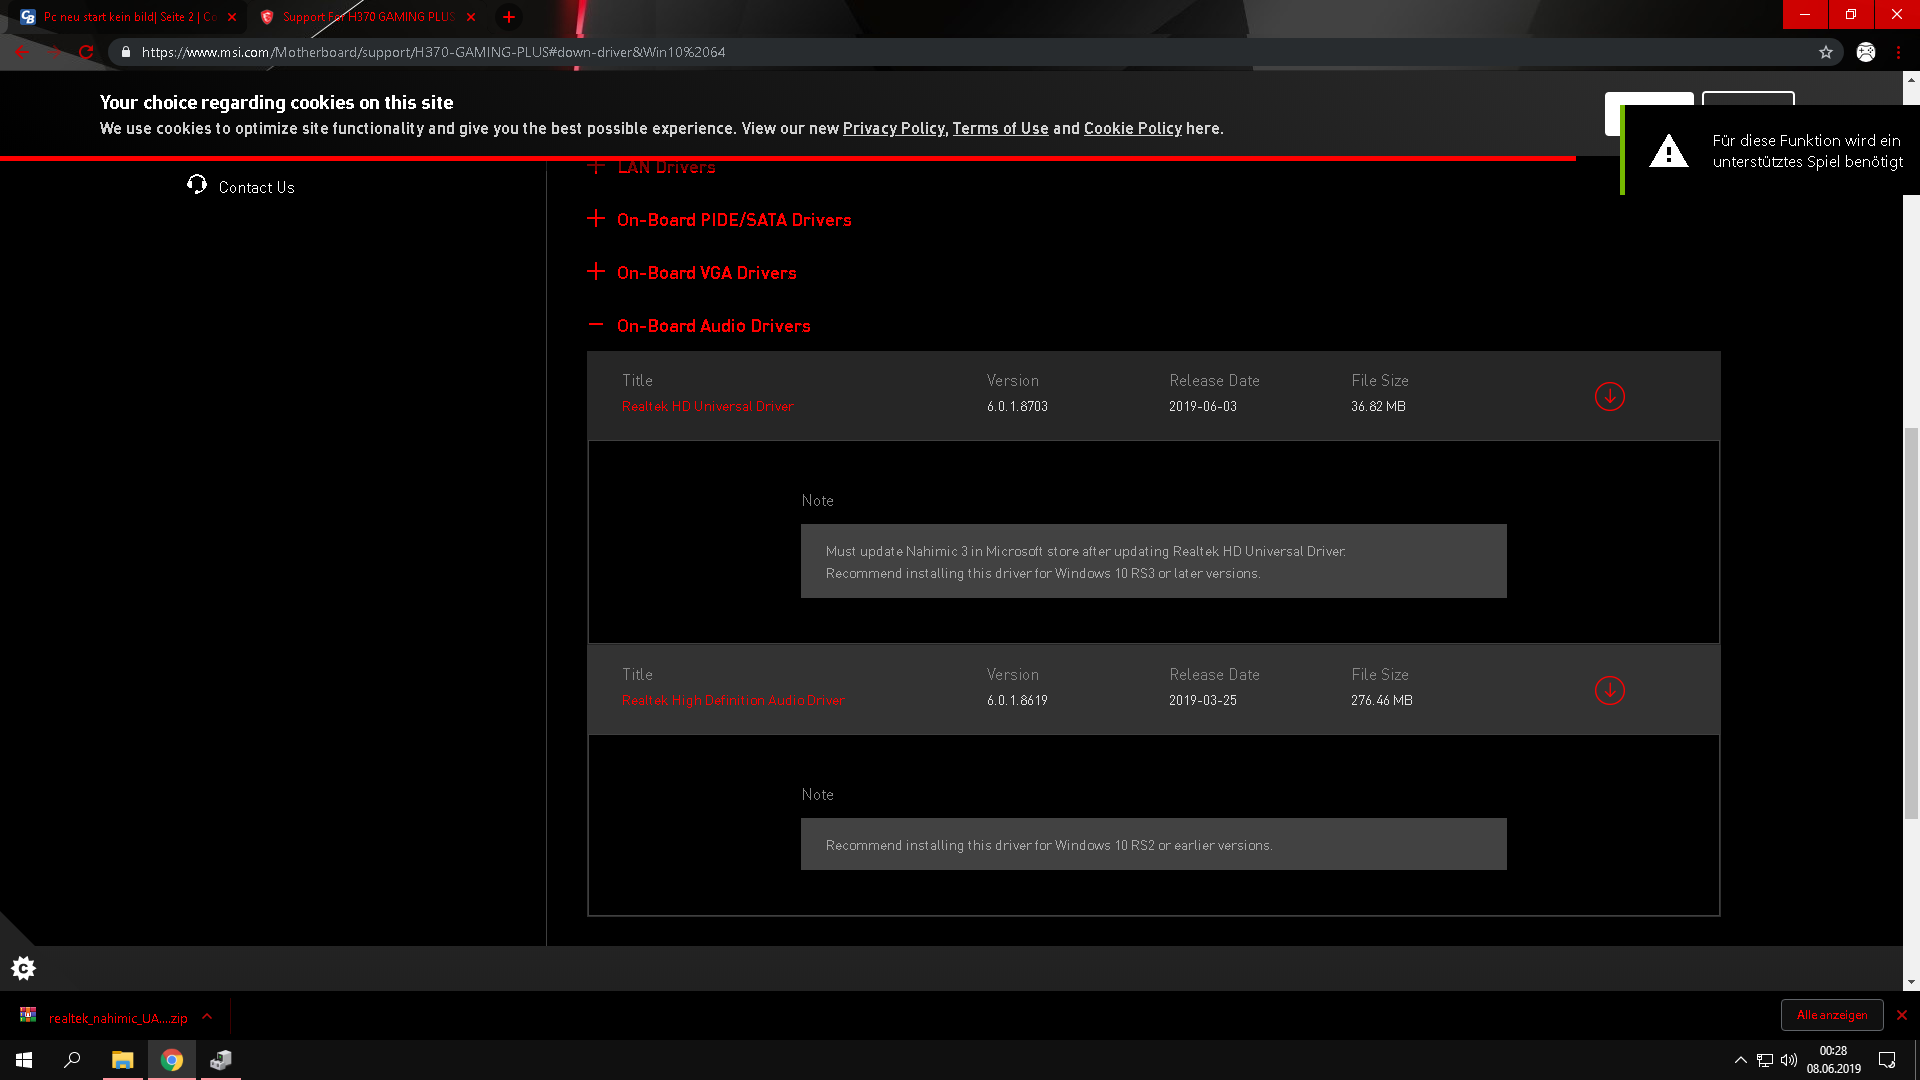
Task: Reload the page with refresh icon
Action: click(86, 52)
